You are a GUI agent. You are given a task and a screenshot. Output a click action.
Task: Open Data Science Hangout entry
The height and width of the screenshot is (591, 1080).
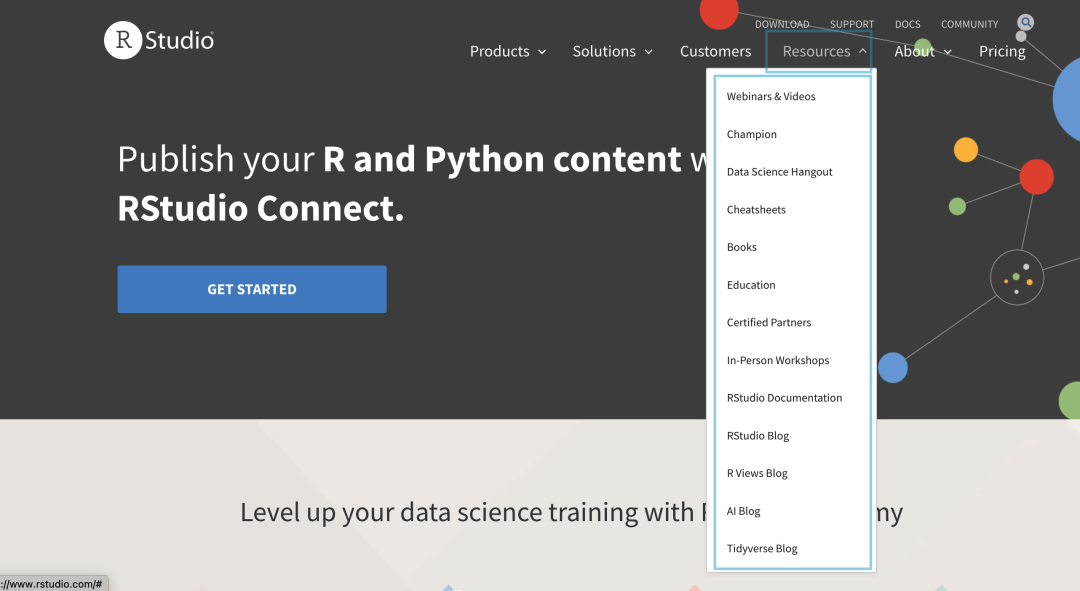(x=779, y=172)
